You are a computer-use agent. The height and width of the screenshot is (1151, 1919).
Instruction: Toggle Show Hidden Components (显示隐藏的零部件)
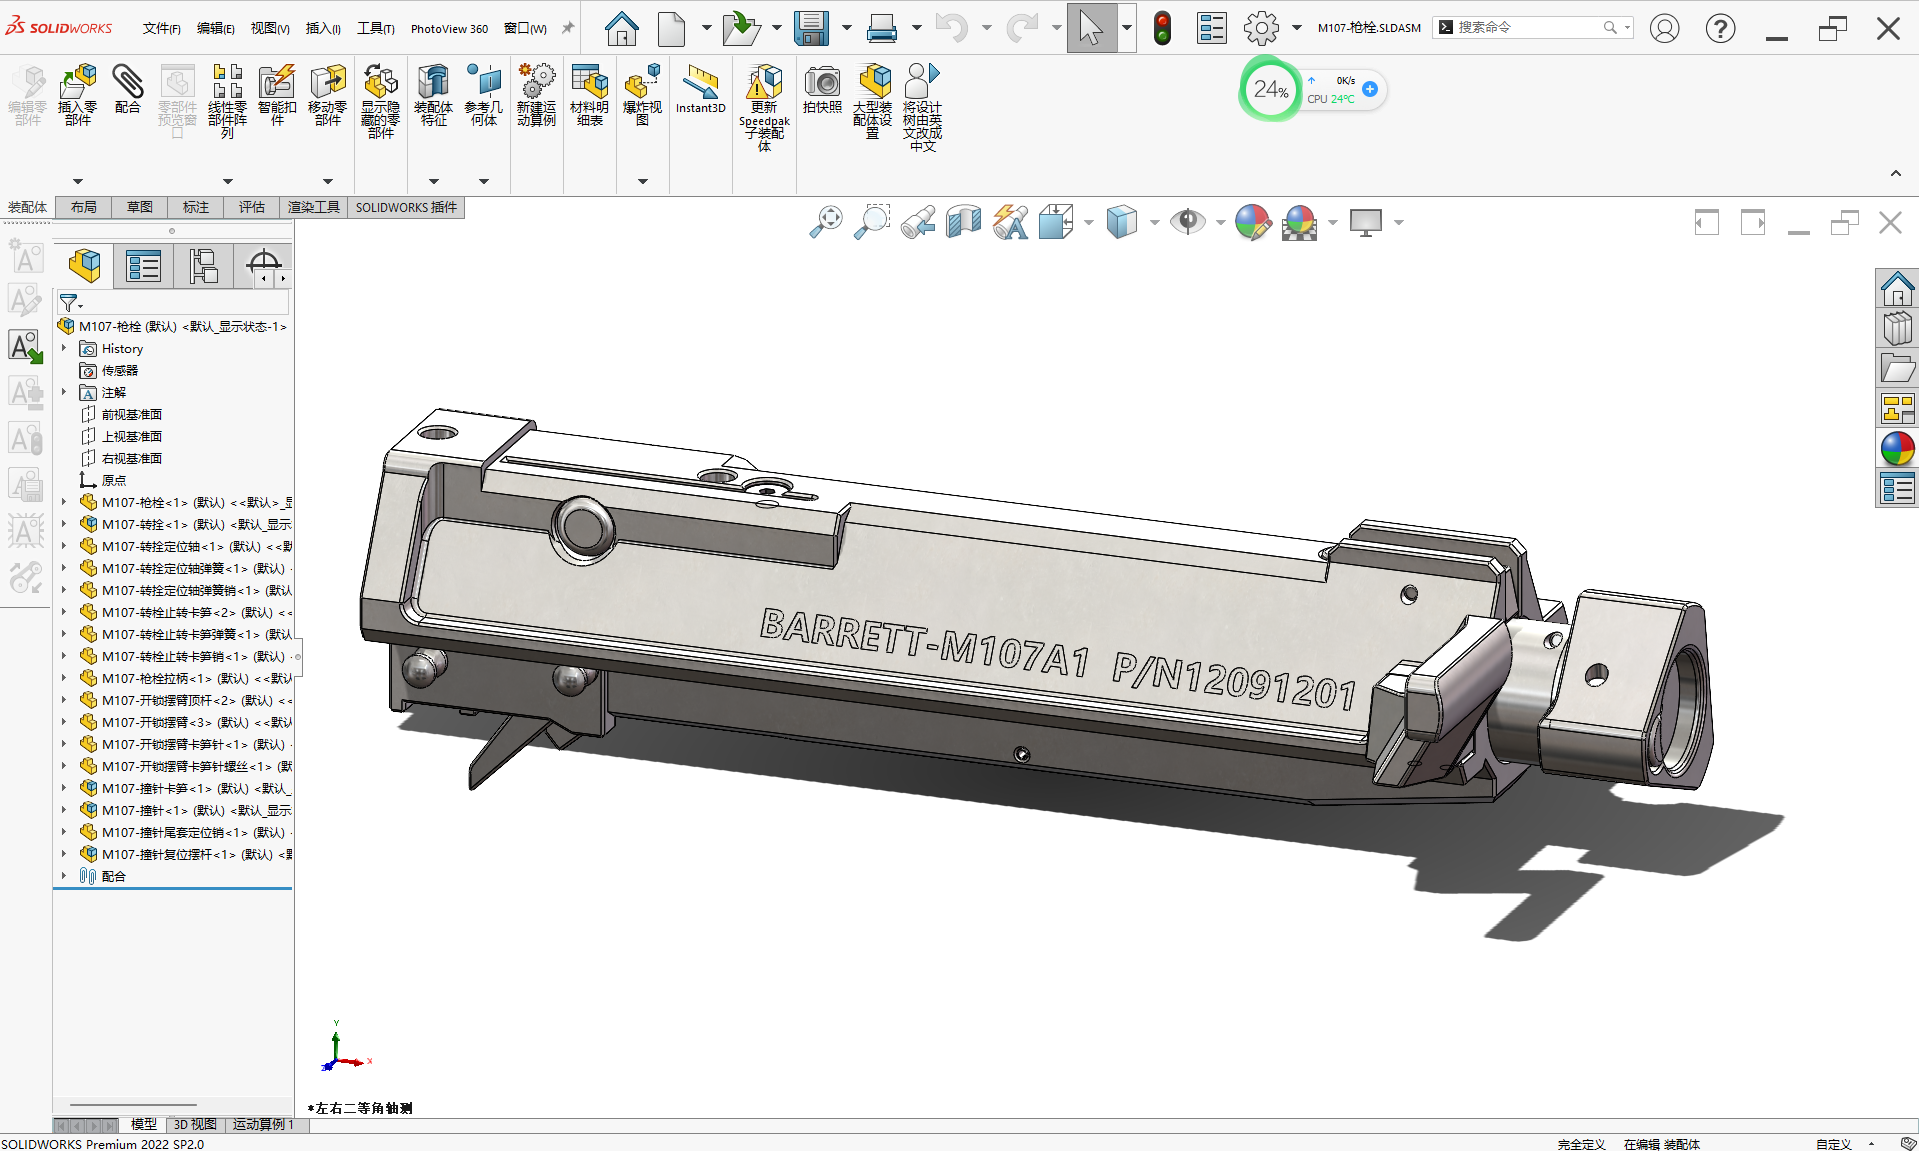(x=380, y=100)
